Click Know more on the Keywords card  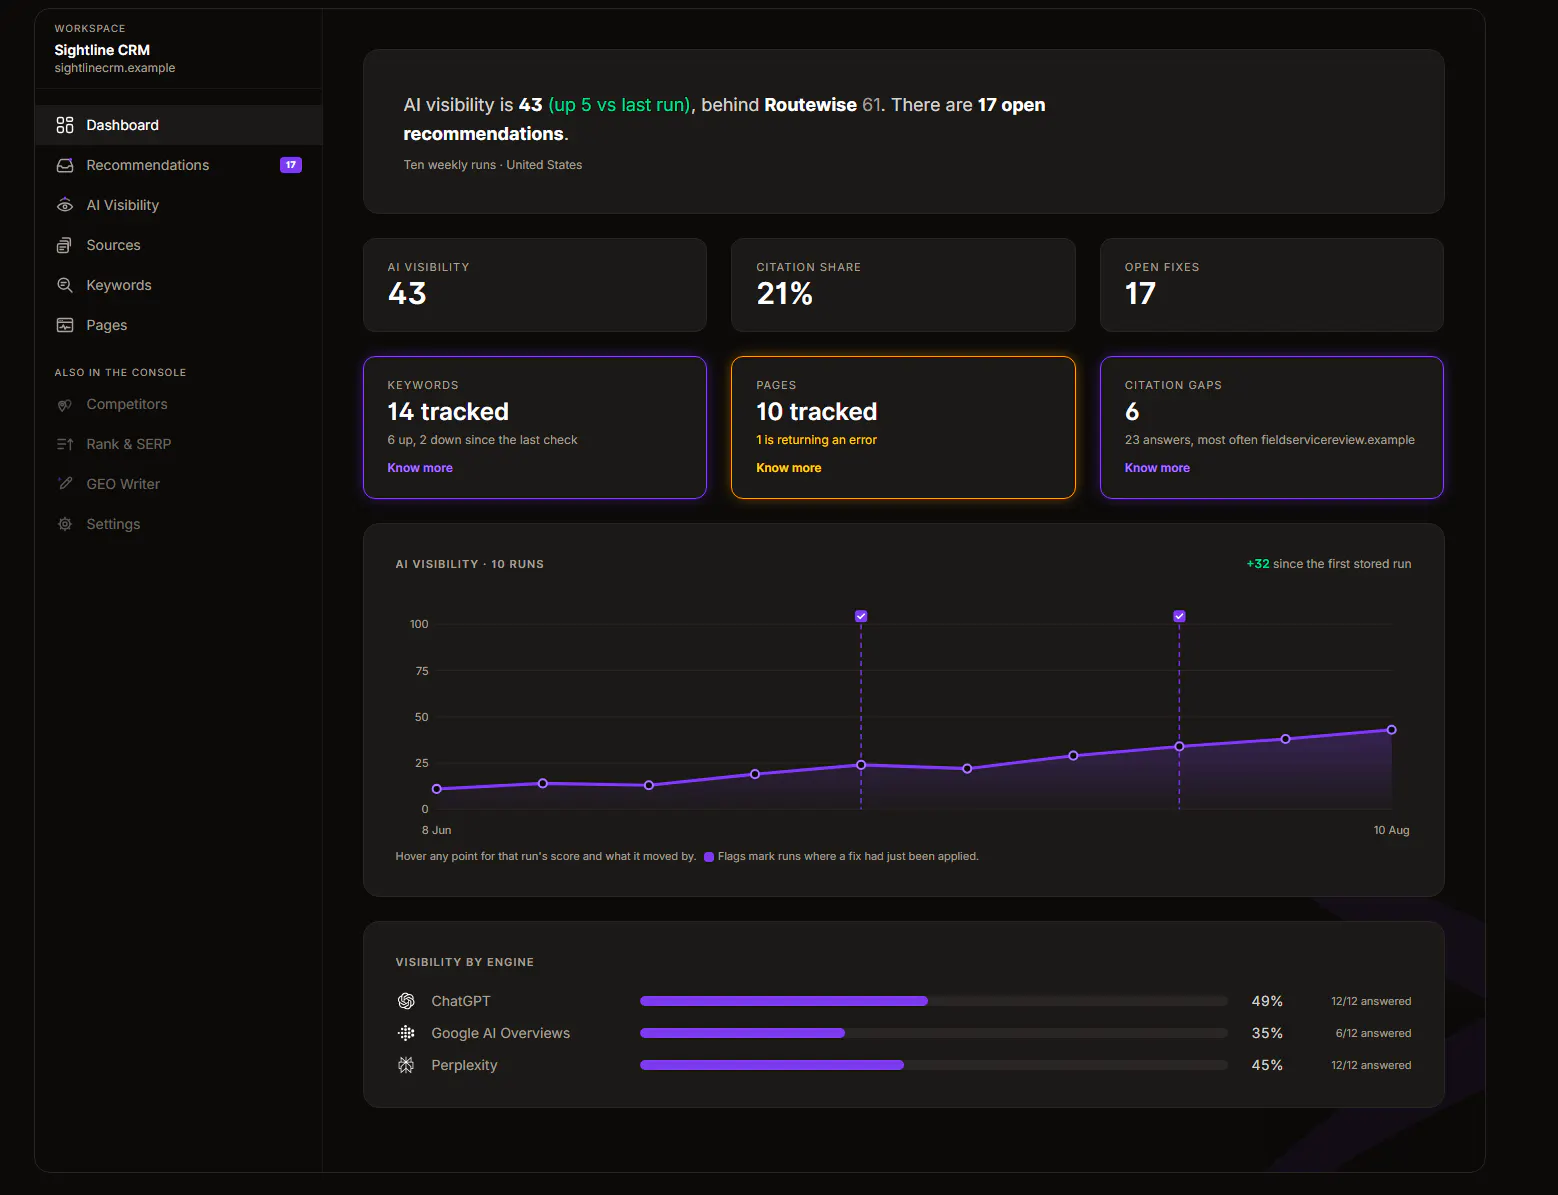tap(420, 468)
